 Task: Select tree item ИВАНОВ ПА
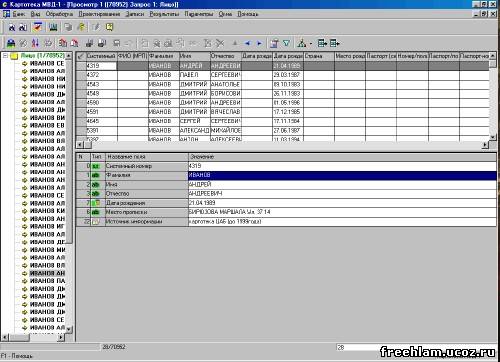47,281
